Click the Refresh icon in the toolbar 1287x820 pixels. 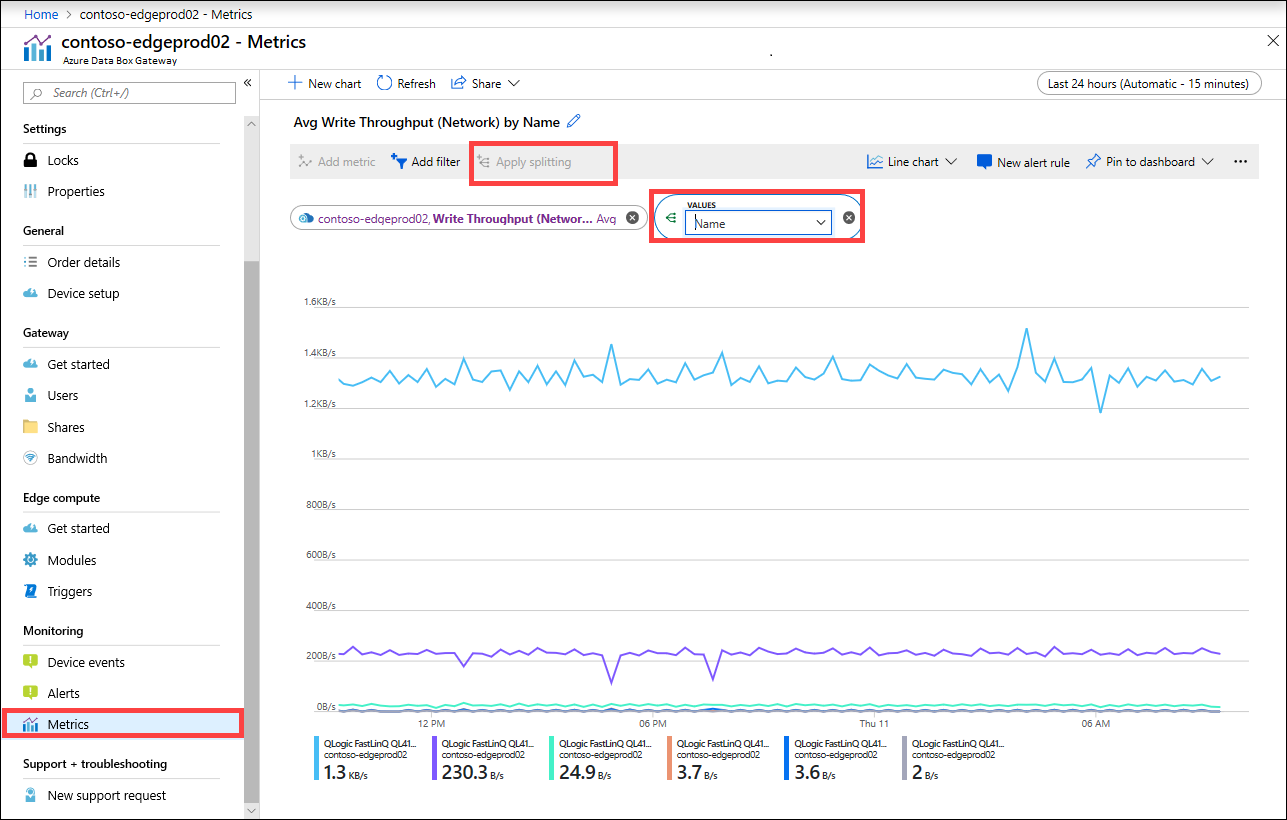click(x=384, y=83)
